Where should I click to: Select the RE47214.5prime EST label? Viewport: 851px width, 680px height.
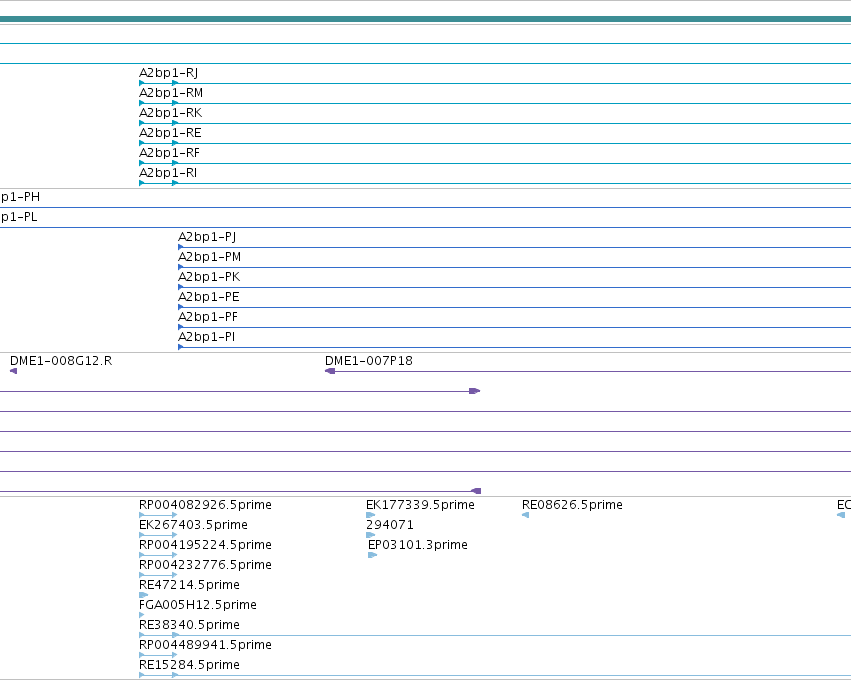click(x=189, y=585)
